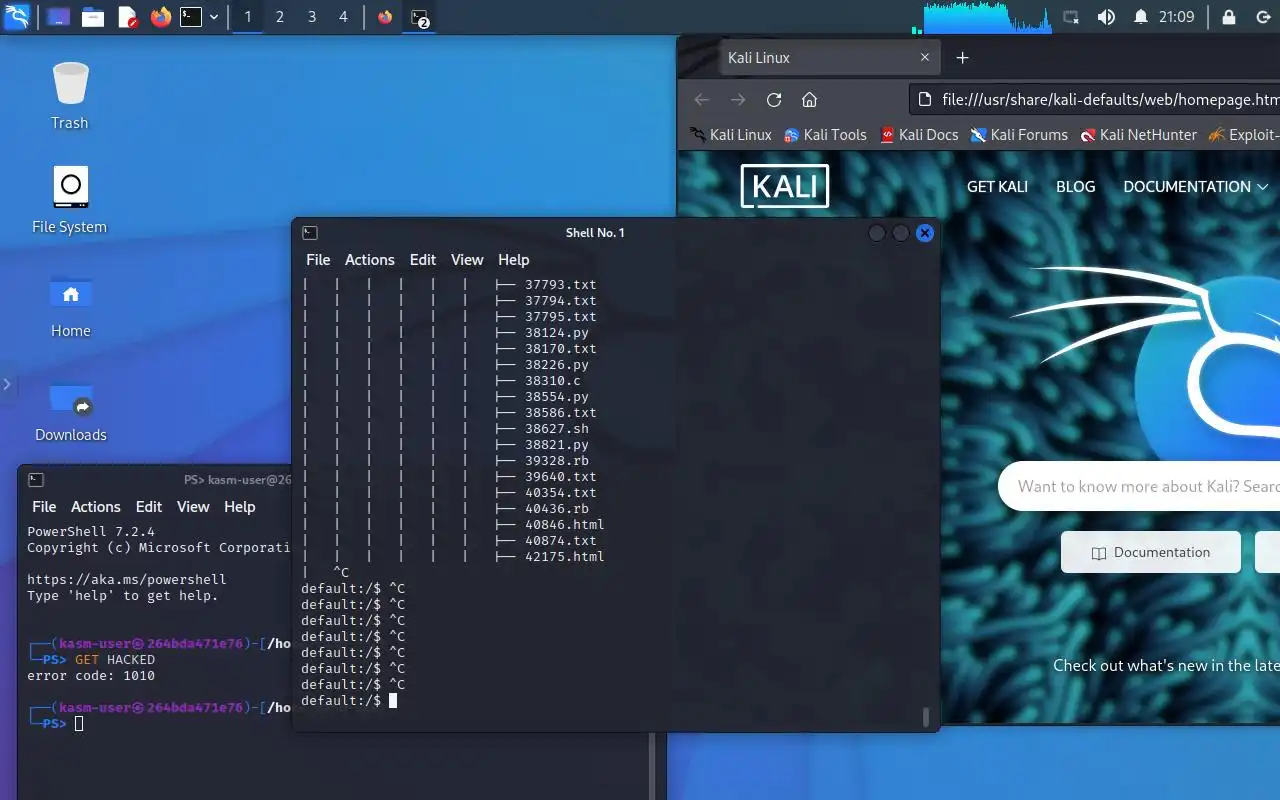Open the notifications bell icon
This screenshot has height=800, width=1280.
tap(1140, 17)
